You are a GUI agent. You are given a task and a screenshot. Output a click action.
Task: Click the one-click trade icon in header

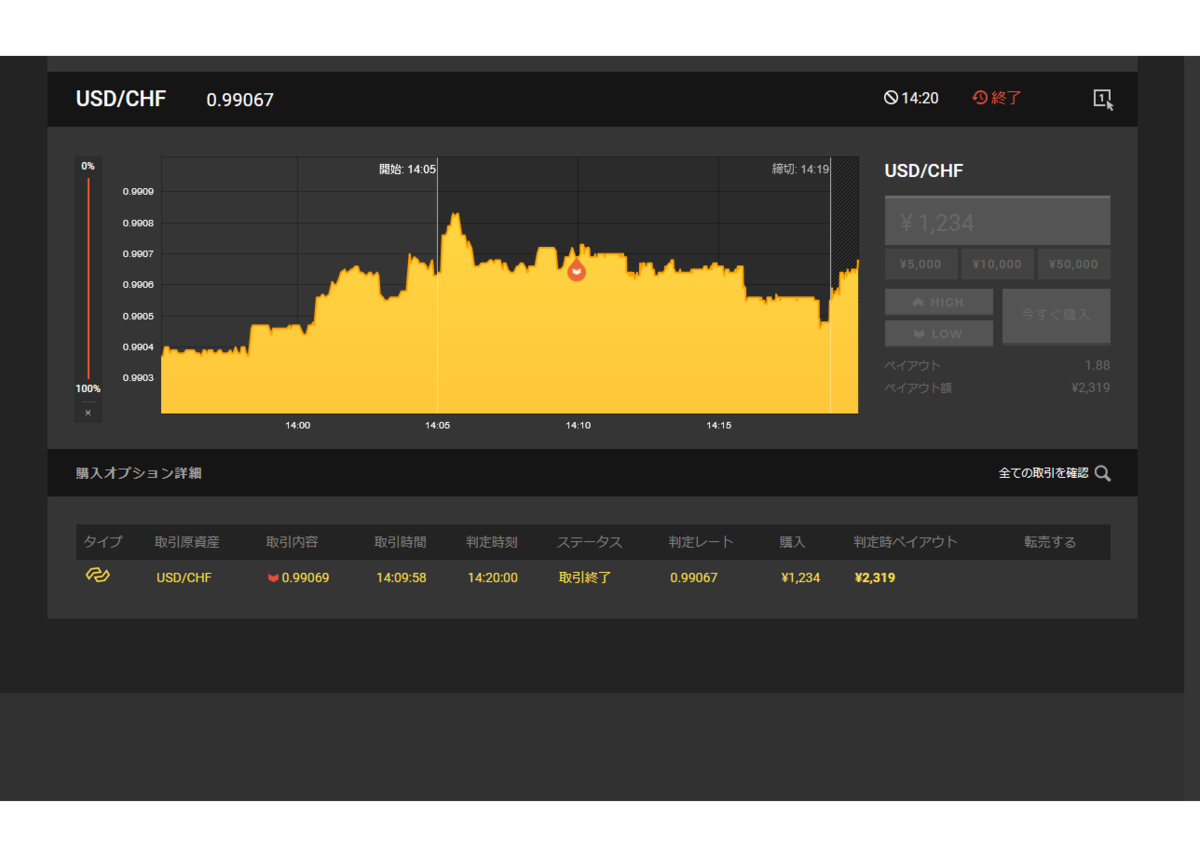pyautogui.click(x=1102, y=99)
